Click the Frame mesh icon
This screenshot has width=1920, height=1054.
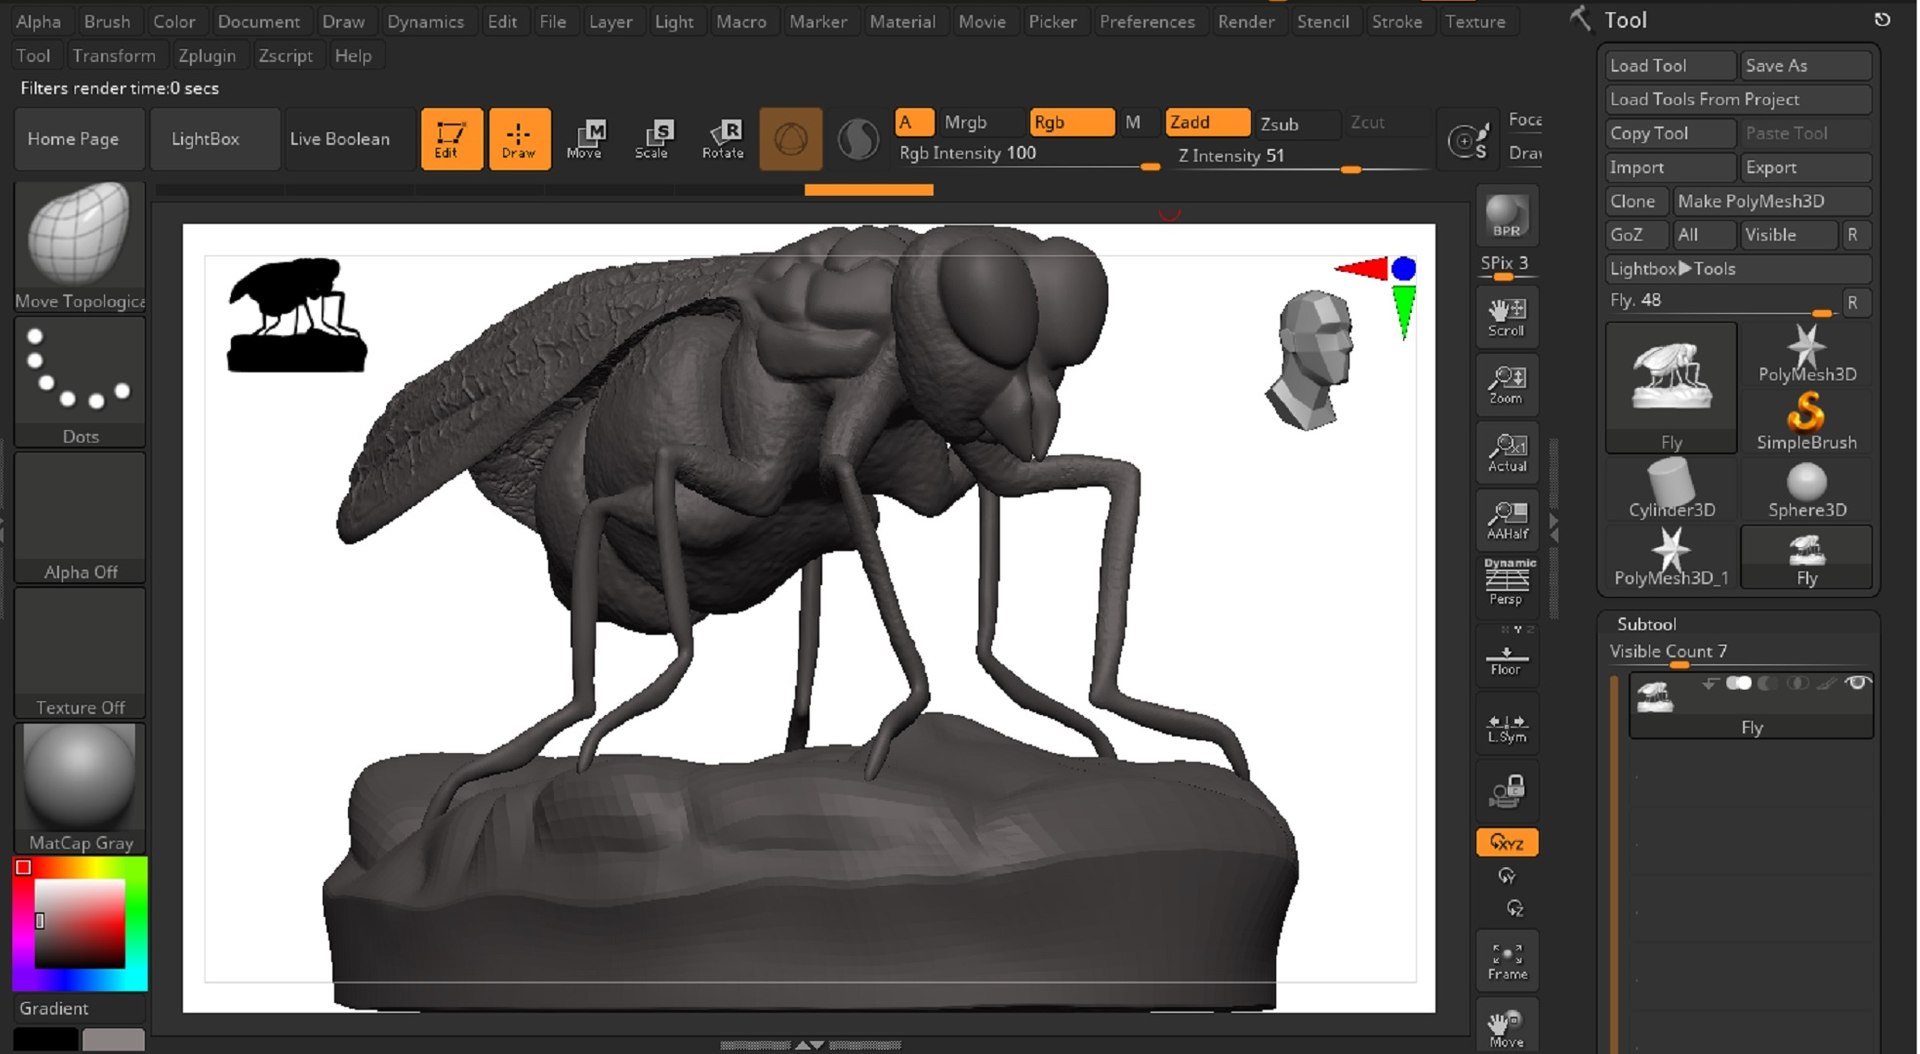(1506, 961)
